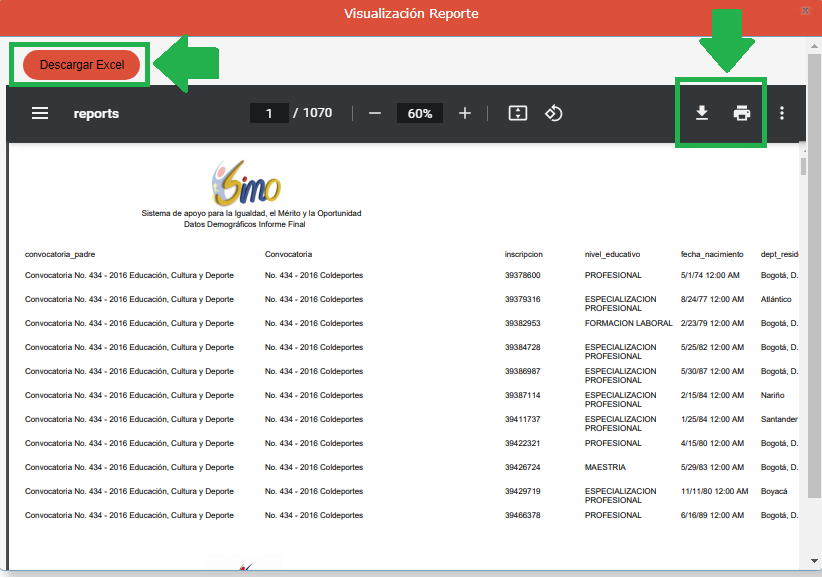Screen dimensions: 822x578
Task: Click the reports document title
Action: pos(96,114)
